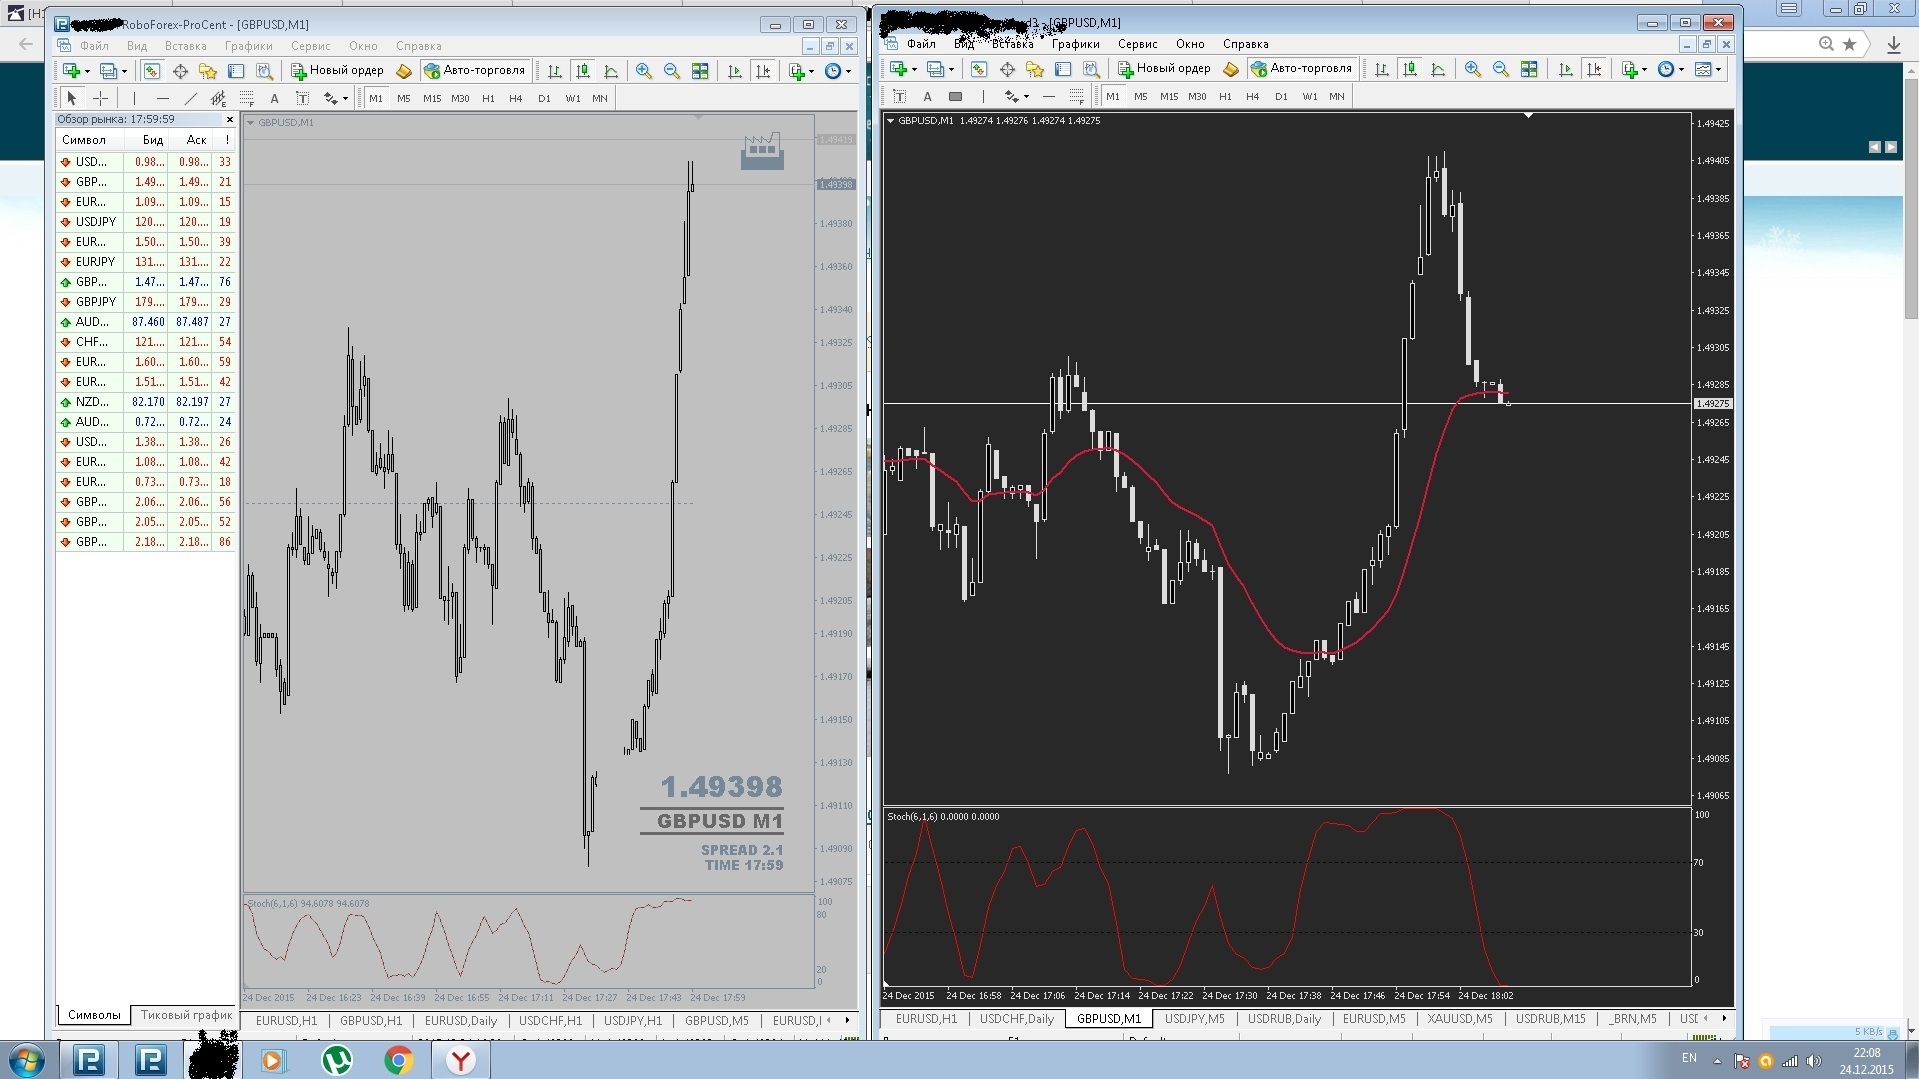
Task: Select rectangle label tool in right terminal
Action: coord(955,97)
